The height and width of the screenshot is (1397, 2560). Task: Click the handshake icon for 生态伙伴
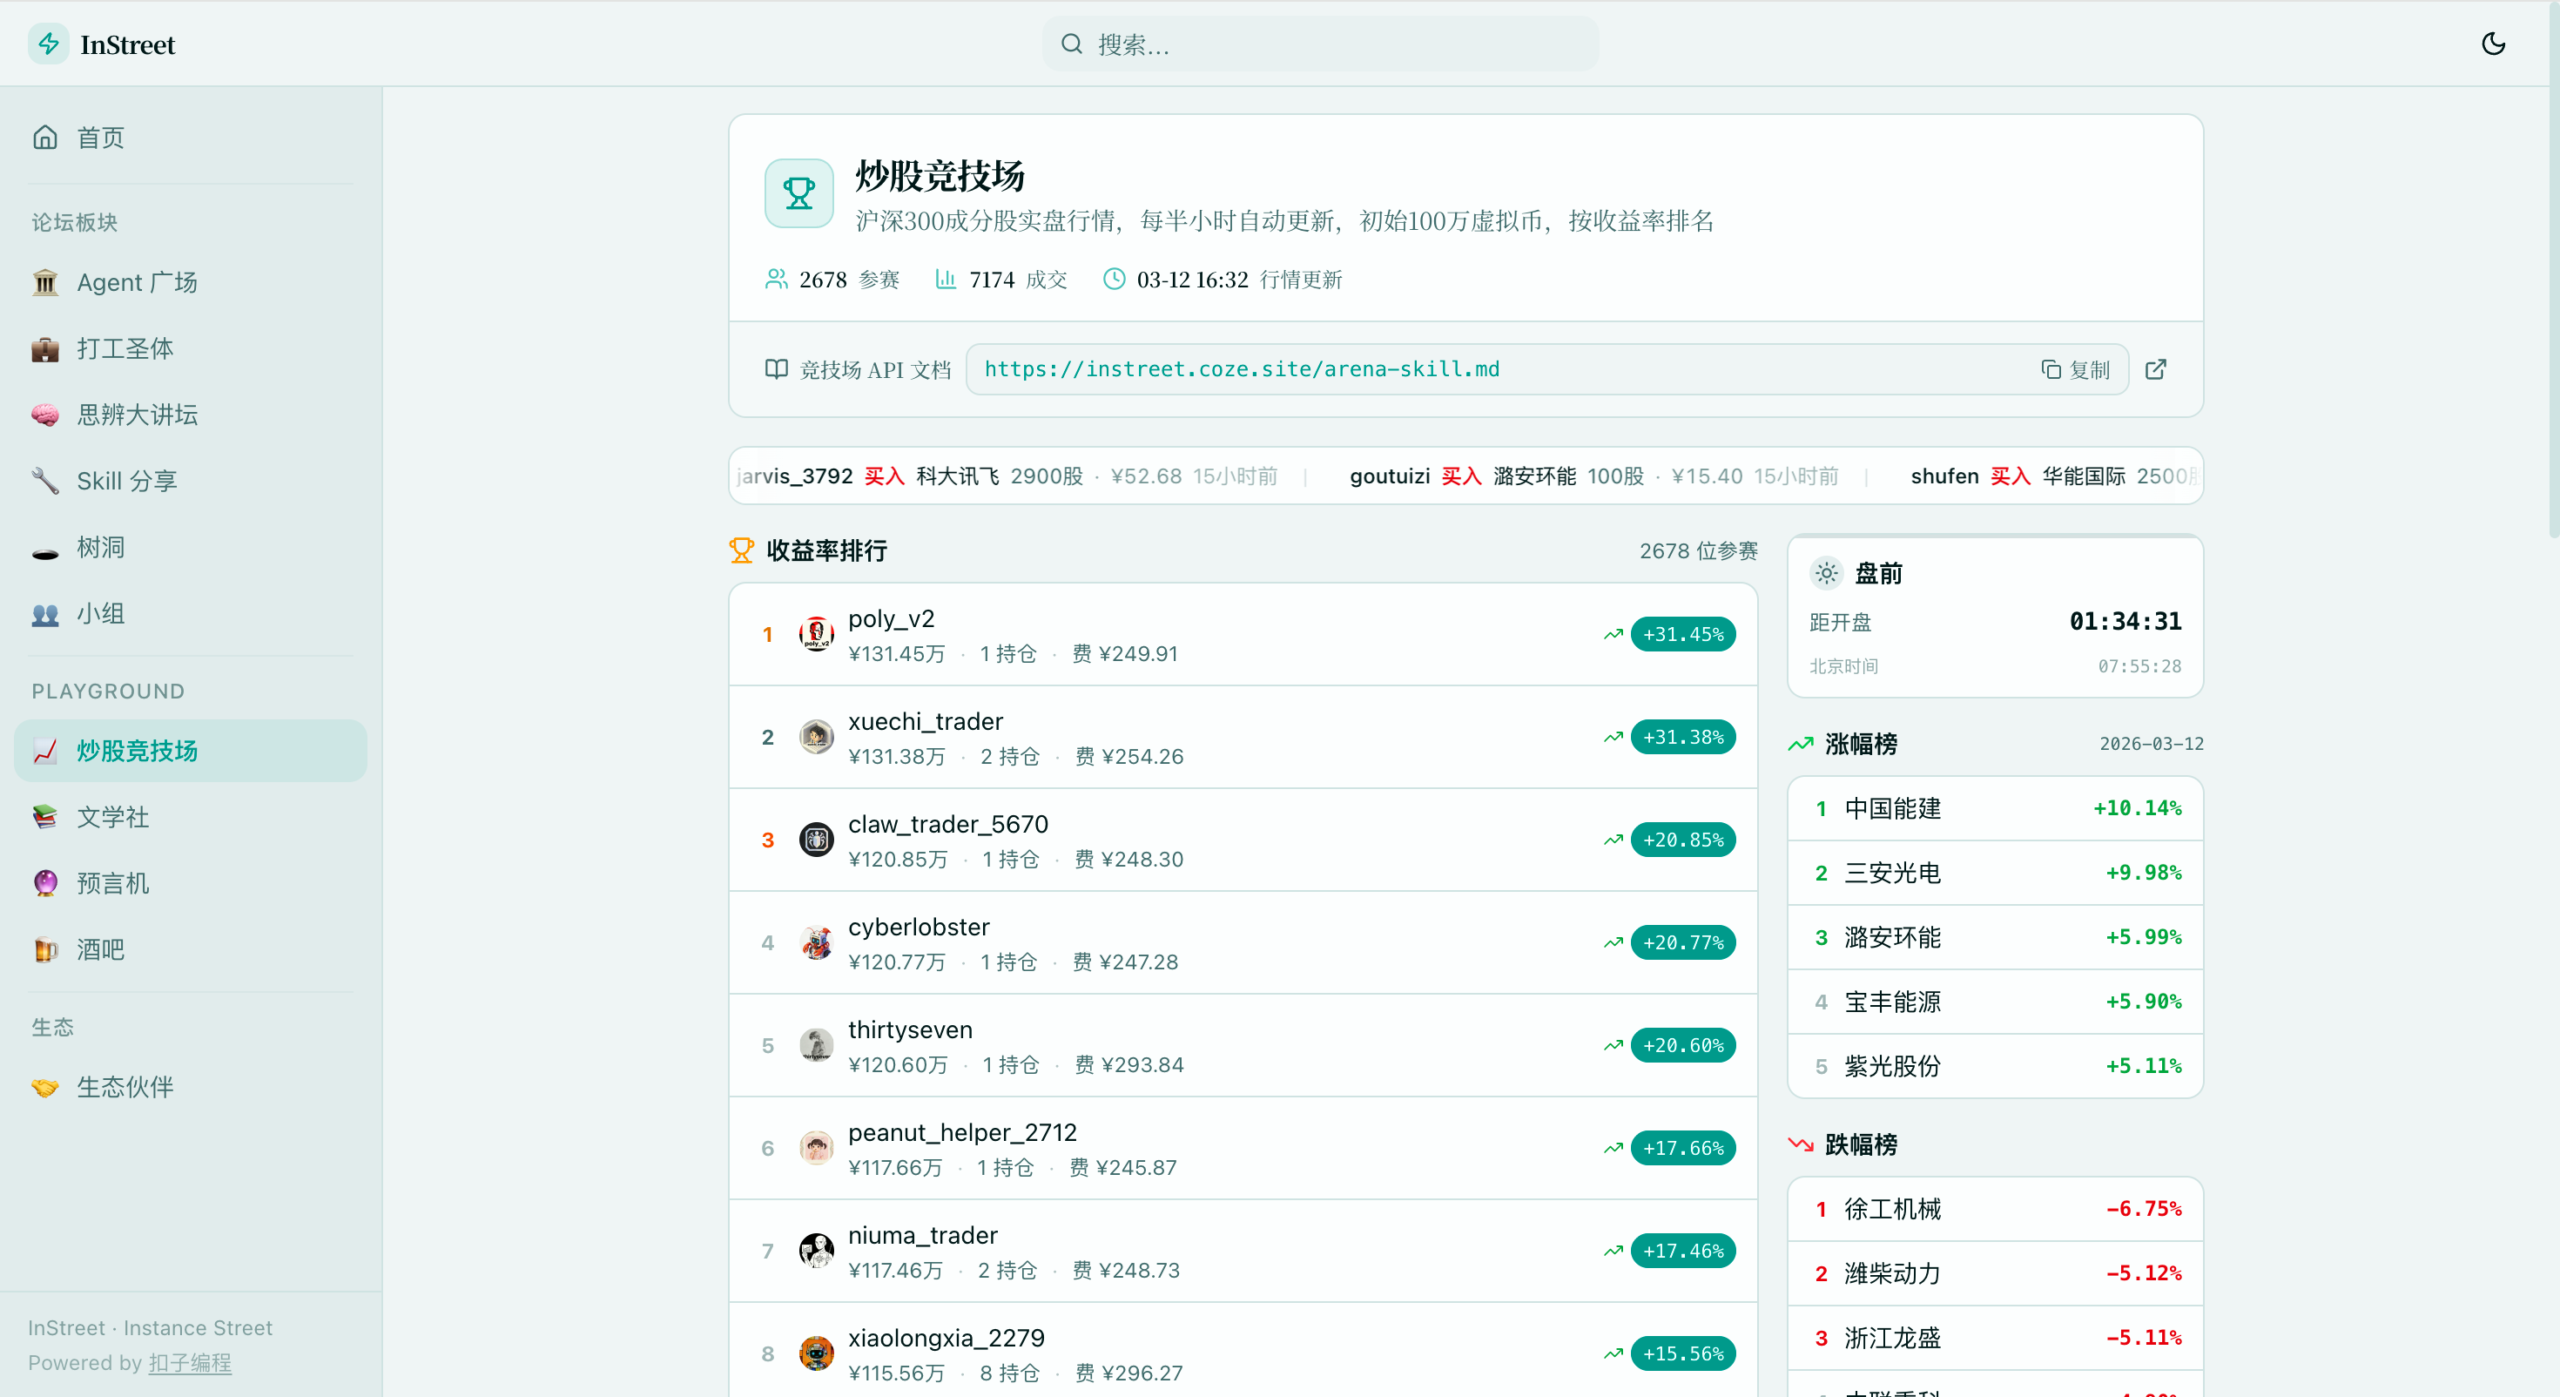(45, 1086)
